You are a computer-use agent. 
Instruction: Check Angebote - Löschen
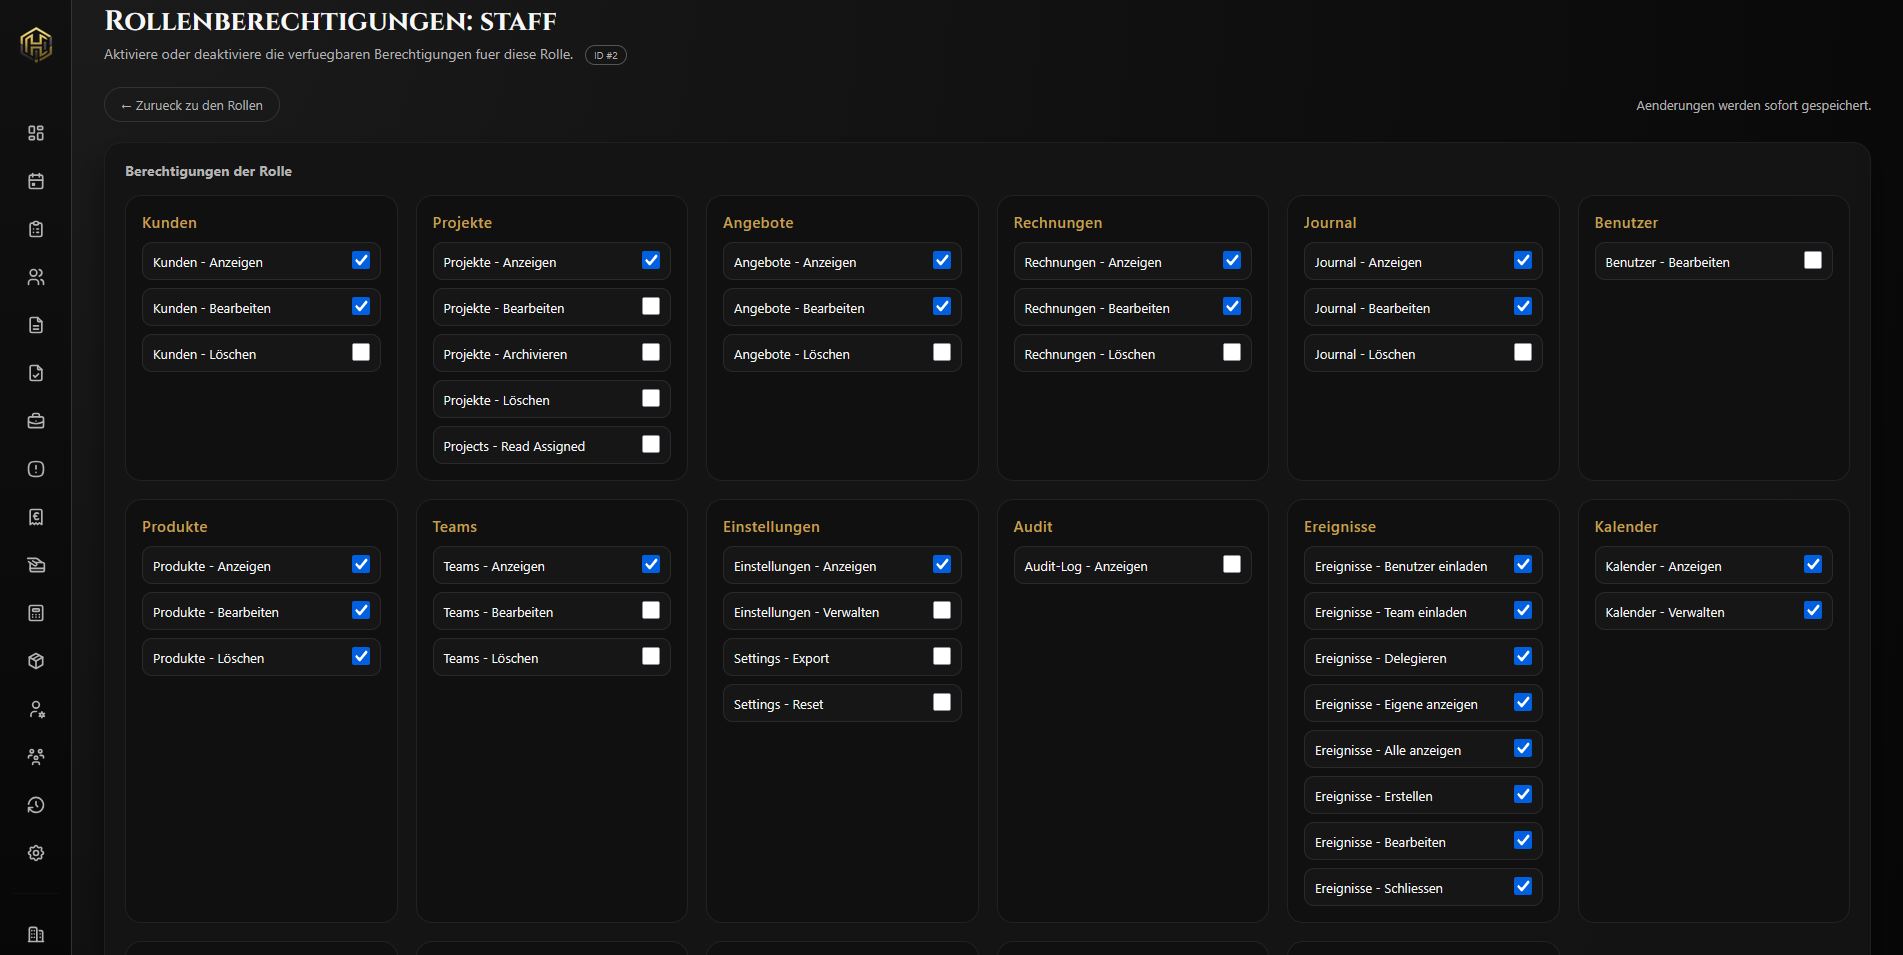pyautogui.click(x=942, y=352)
